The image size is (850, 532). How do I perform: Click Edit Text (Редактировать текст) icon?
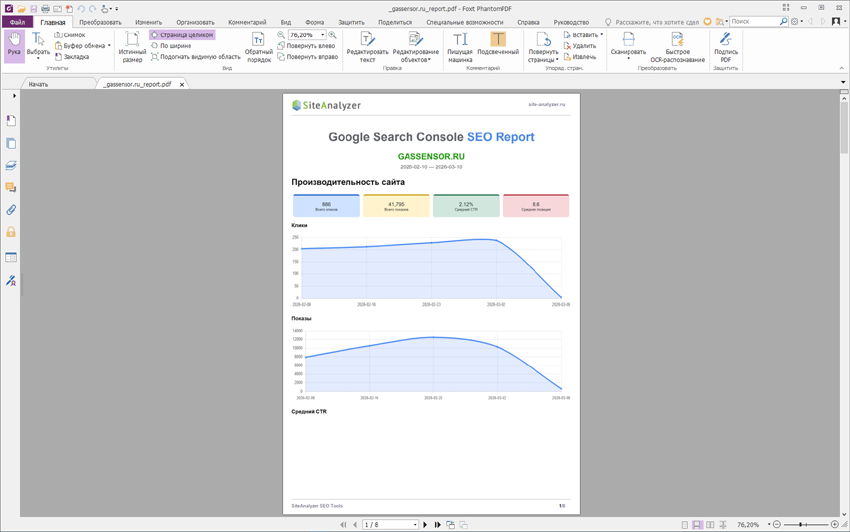367,46
